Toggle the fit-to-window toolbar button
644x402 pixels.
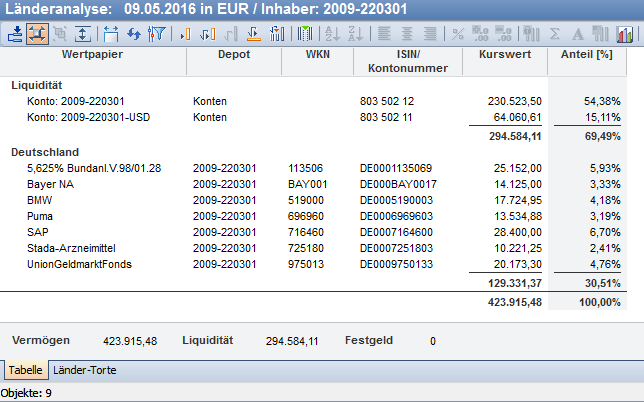37,33
